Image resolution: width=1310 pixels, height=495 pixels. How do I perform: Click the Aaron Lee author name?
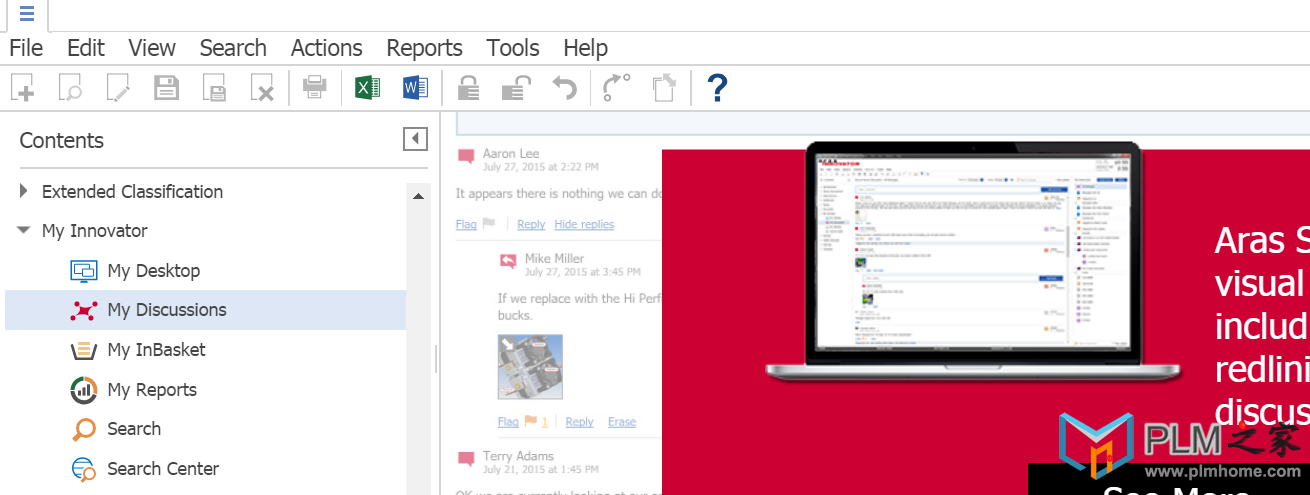(511, 153)
